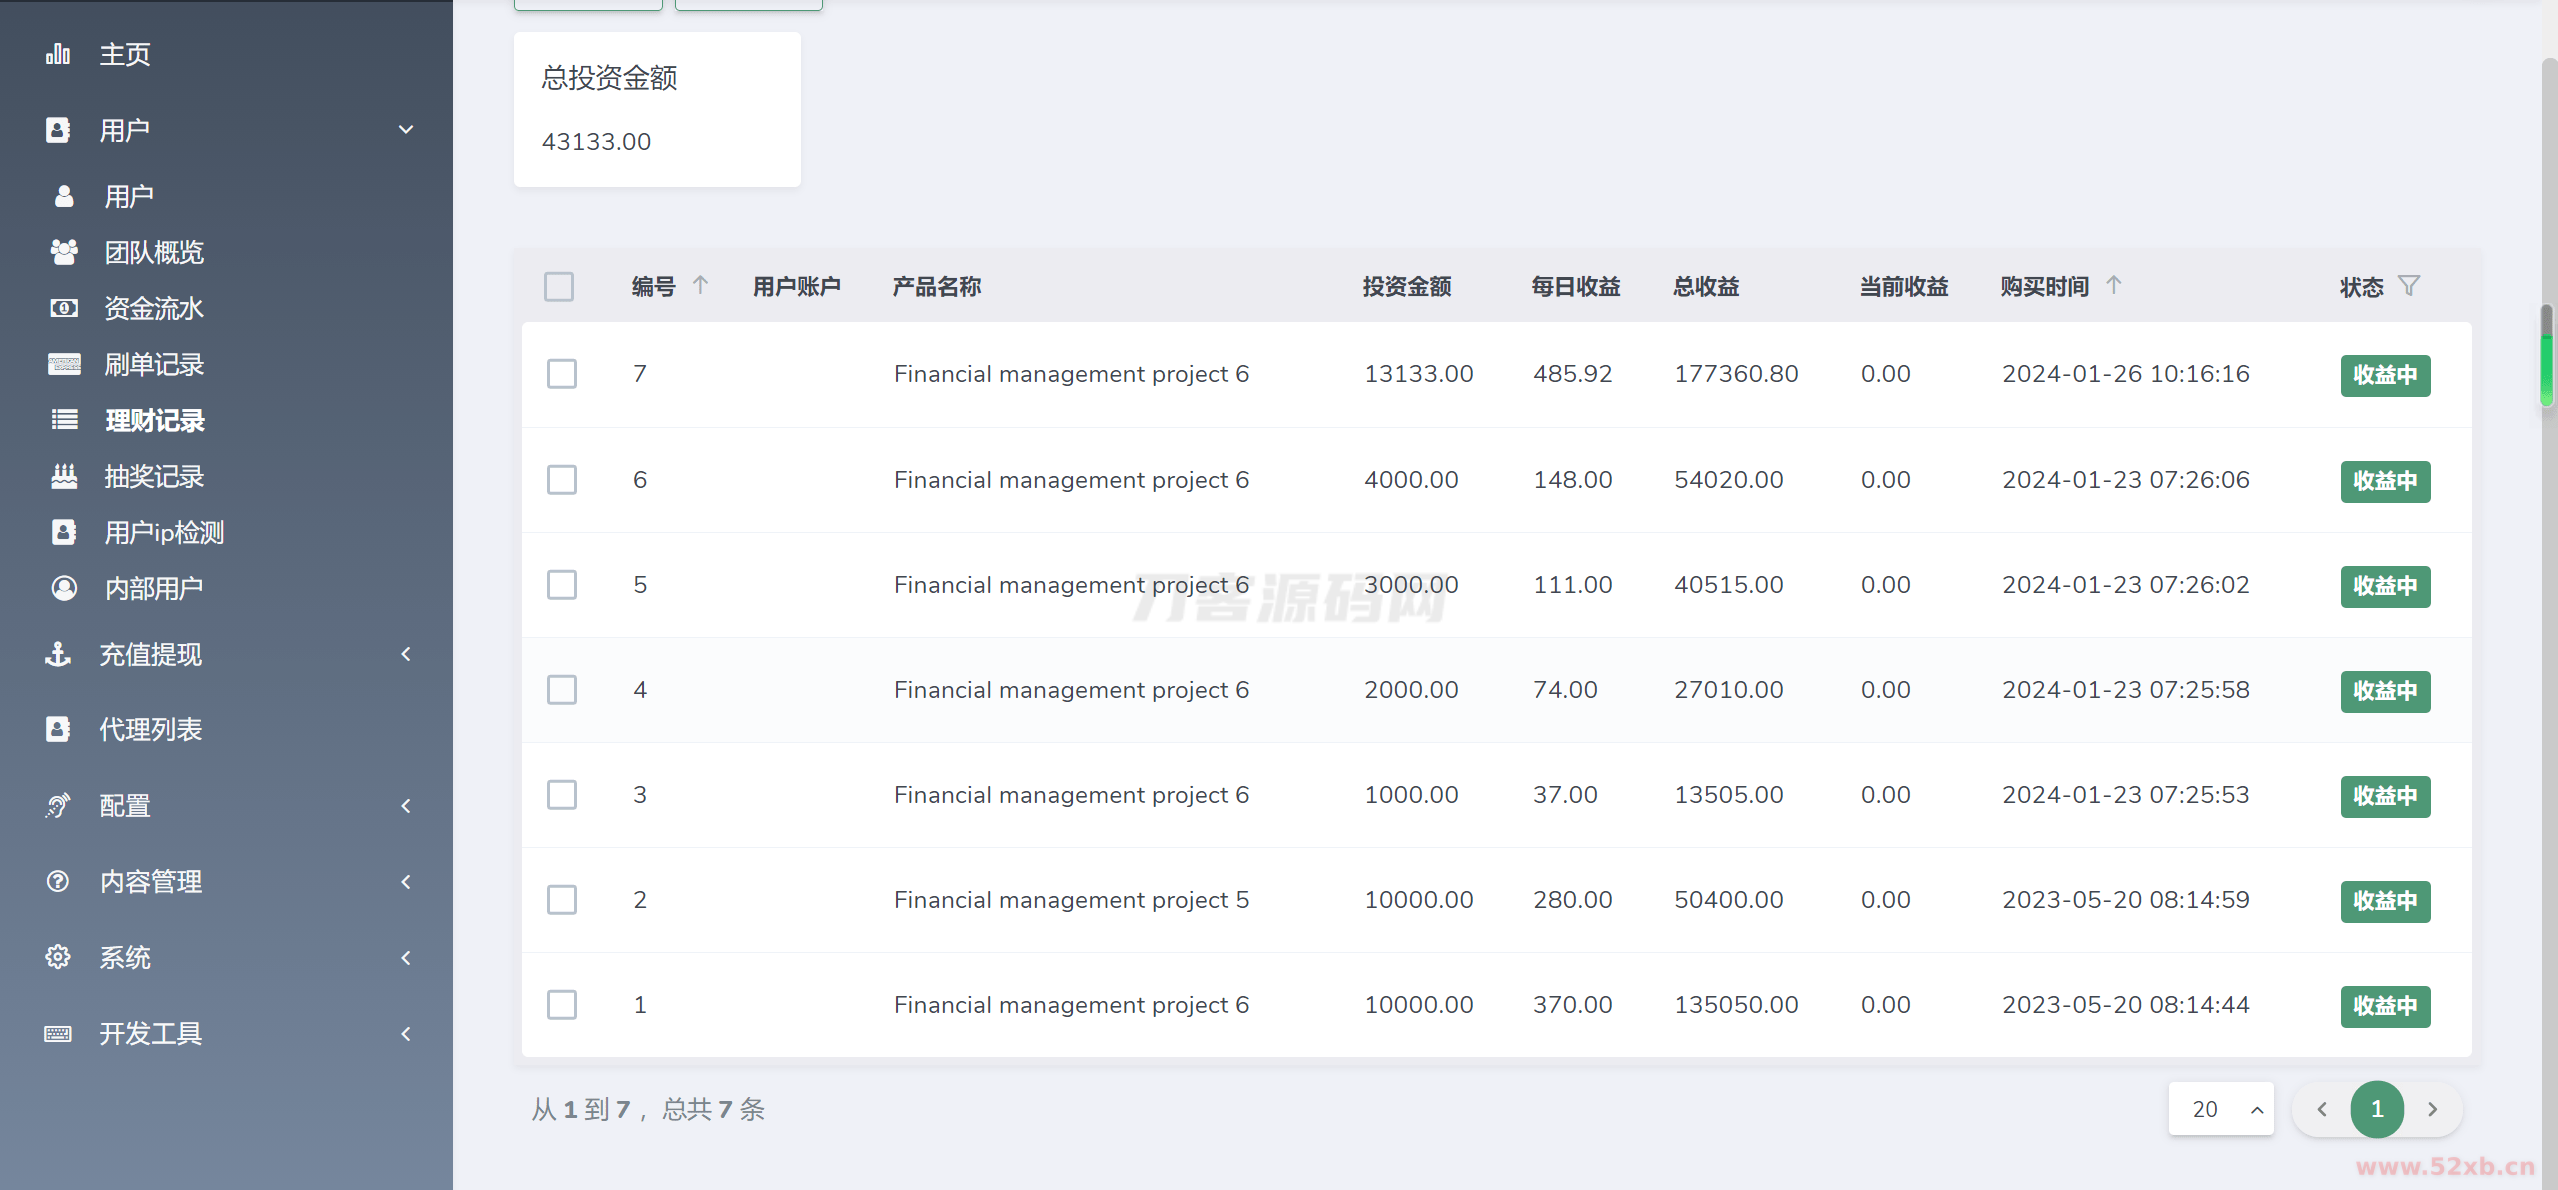Check the checkbox for row number 2

pos(562,900)
